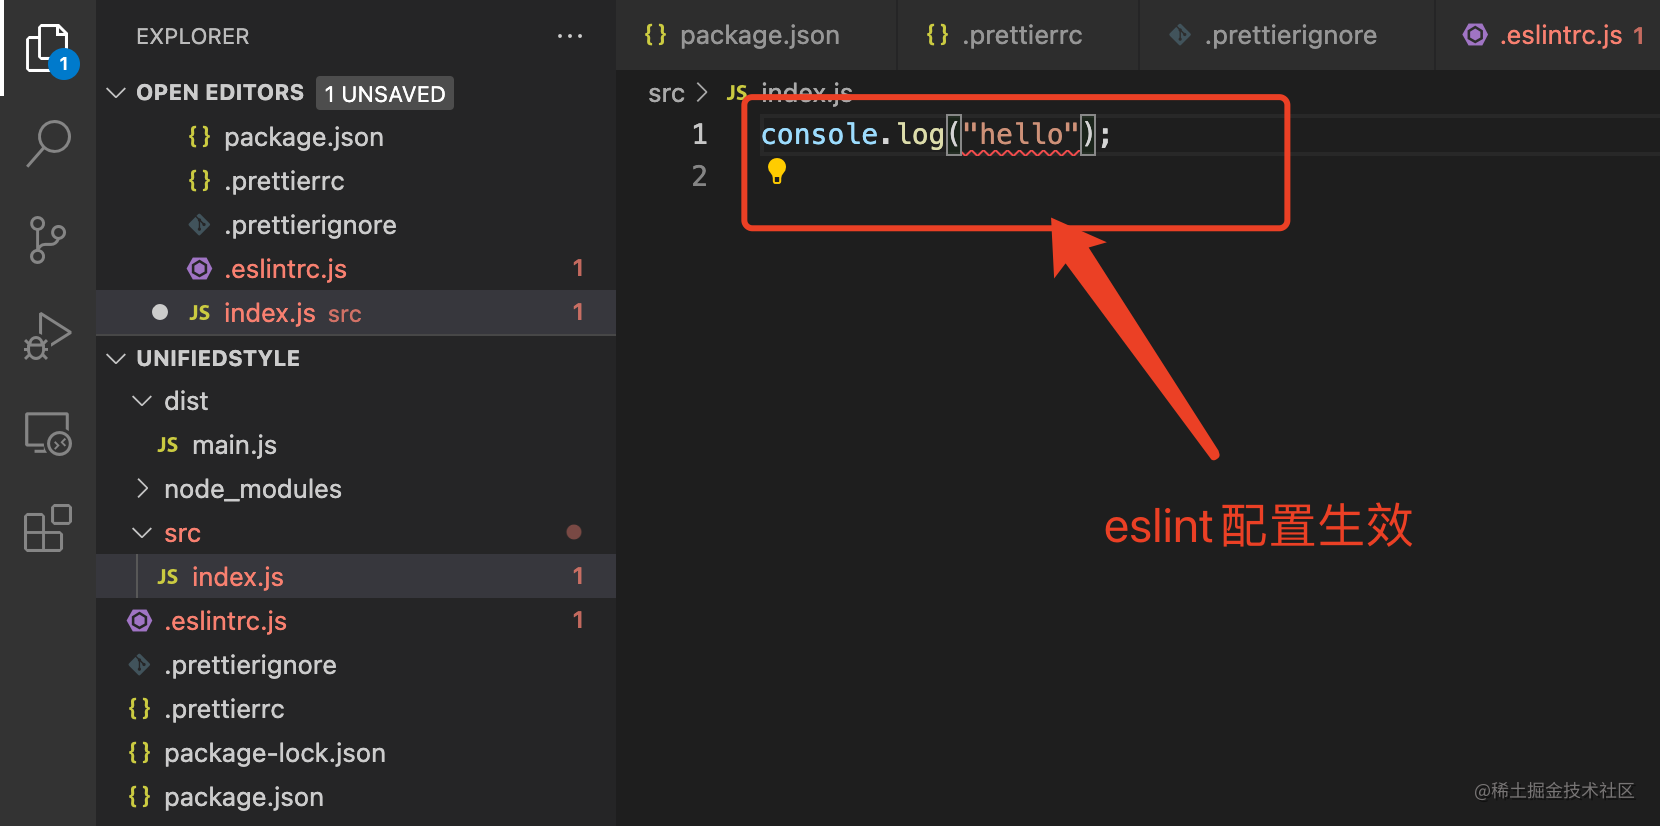Switch to the .prettierrc tab
1660x826 pixels.
coord(1018,35)
